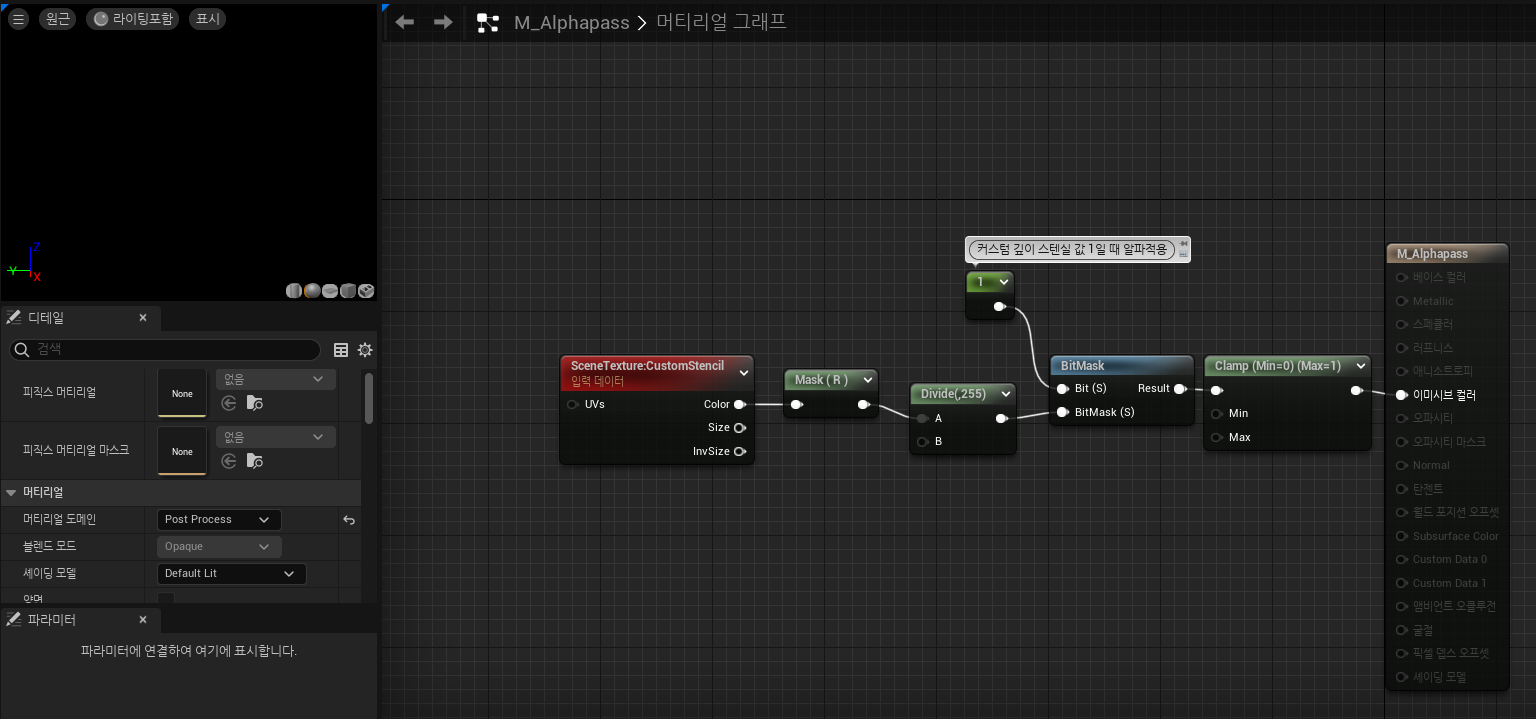Image resolution: width=1536 pixels, height=719 pixels.
Task: Open the Details property matrix table icon
Action: [341, 350]
